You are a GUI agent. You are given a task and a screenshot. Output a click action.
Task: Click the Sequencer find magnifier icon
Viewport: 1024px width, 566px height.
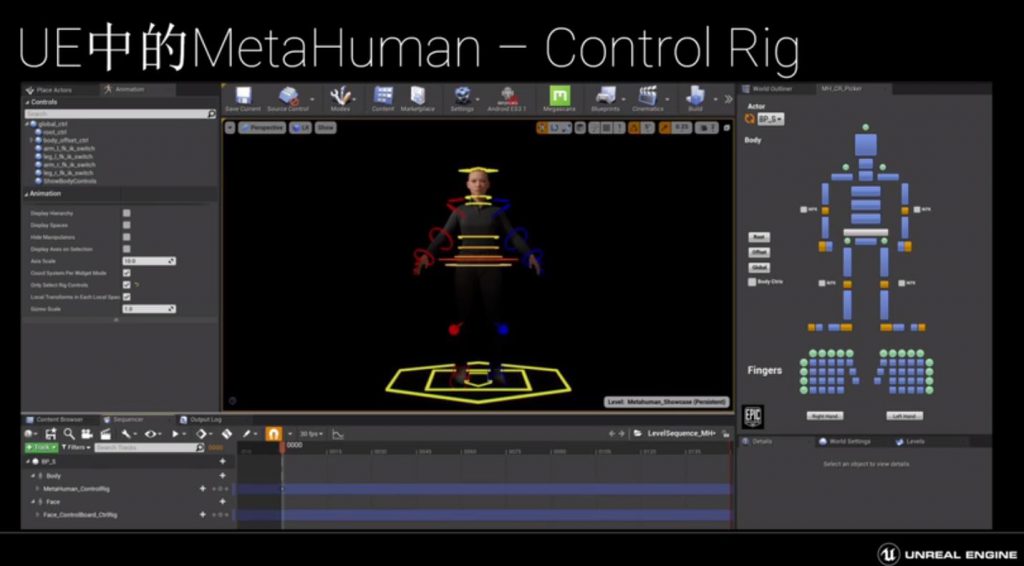[69, 433]
